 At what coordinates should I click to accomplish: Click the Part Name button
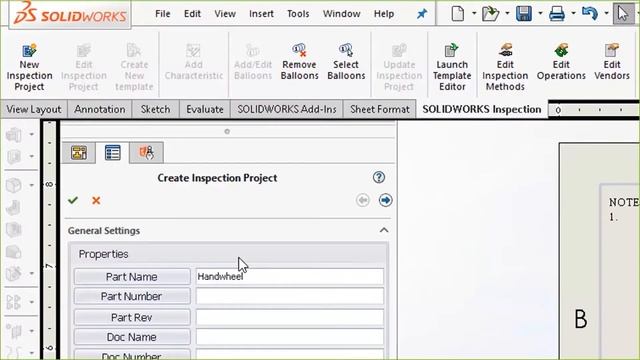coord(132,277)
